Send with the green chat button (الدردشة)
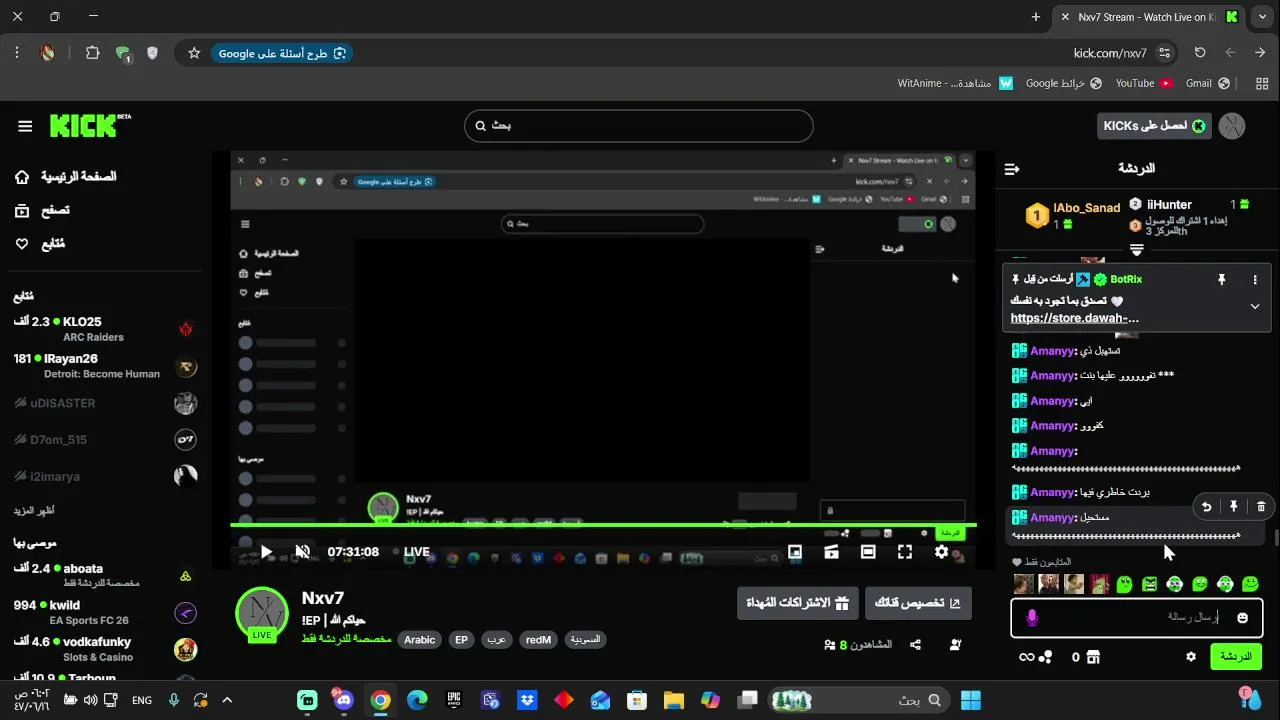The image size is (1280, 720). click(x=1236, y=657)
